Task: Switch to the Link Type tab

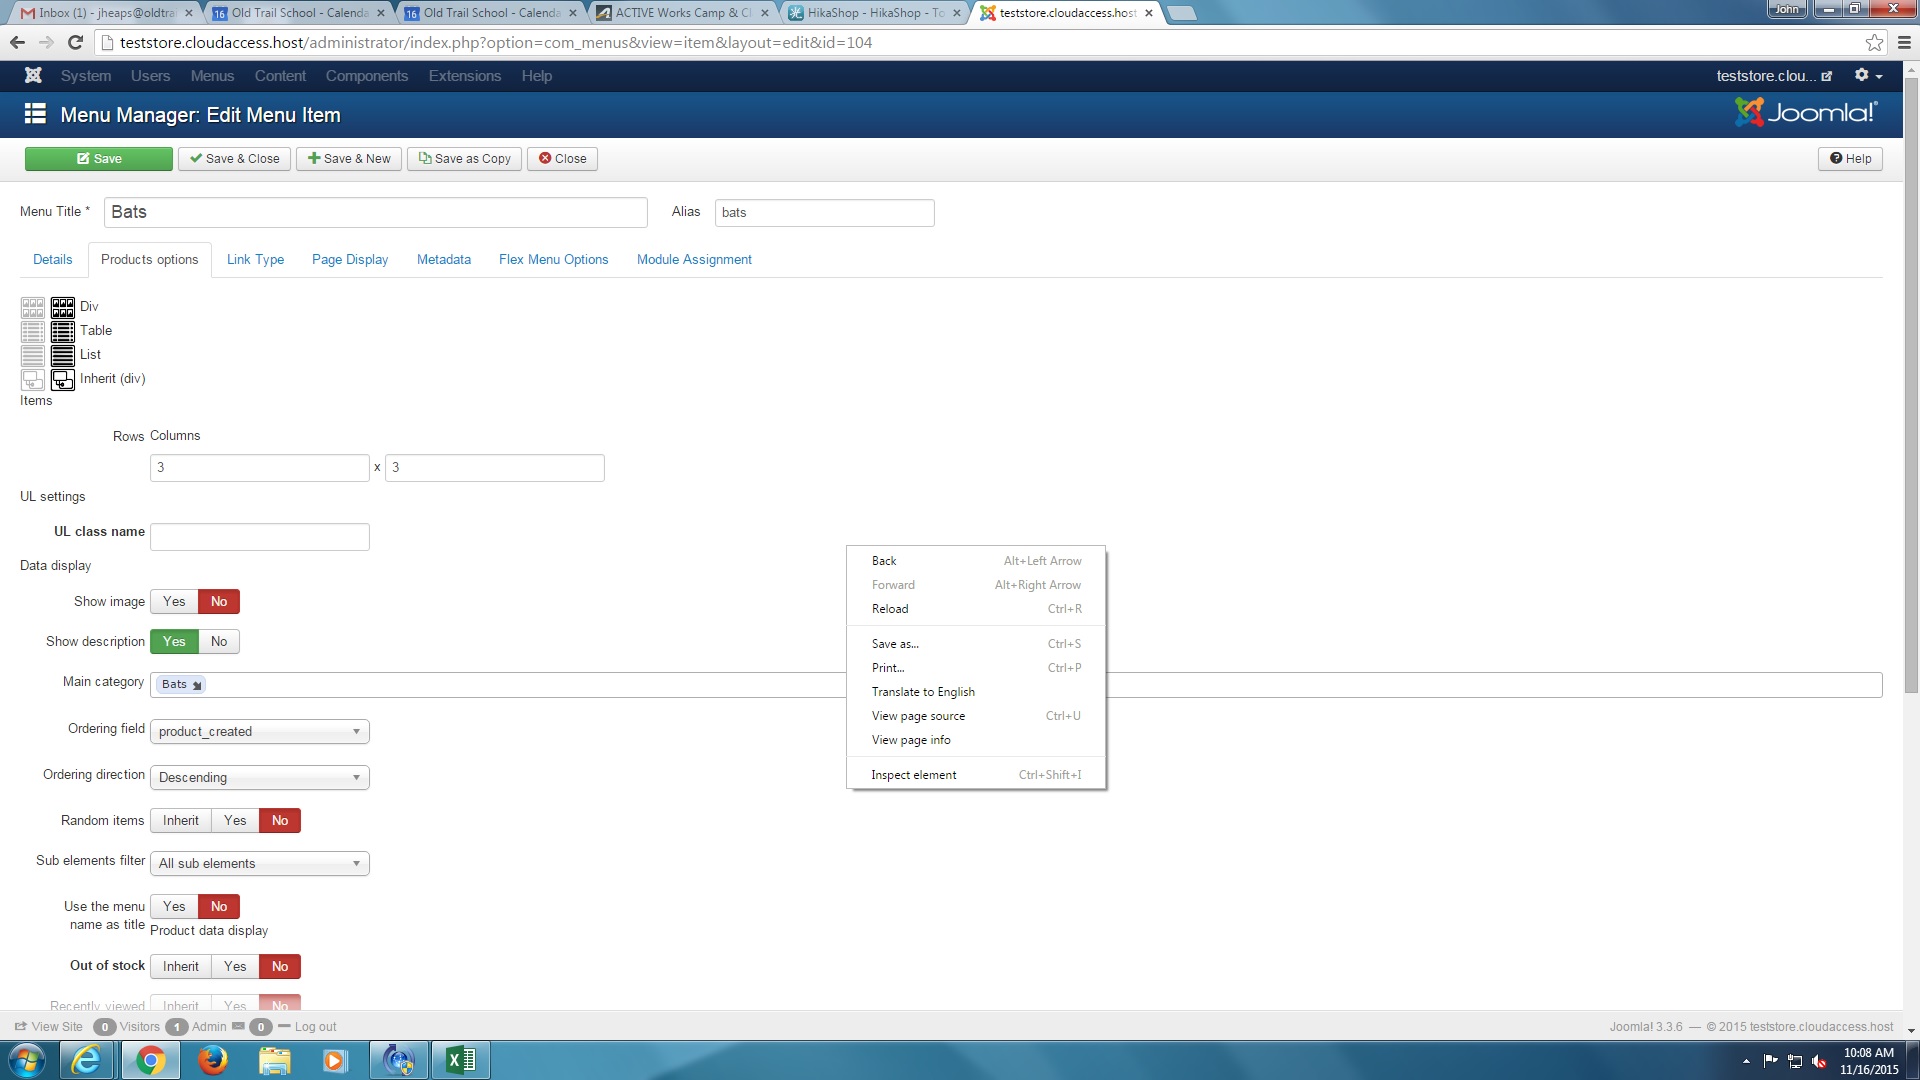Action: [x=255, y=260]
